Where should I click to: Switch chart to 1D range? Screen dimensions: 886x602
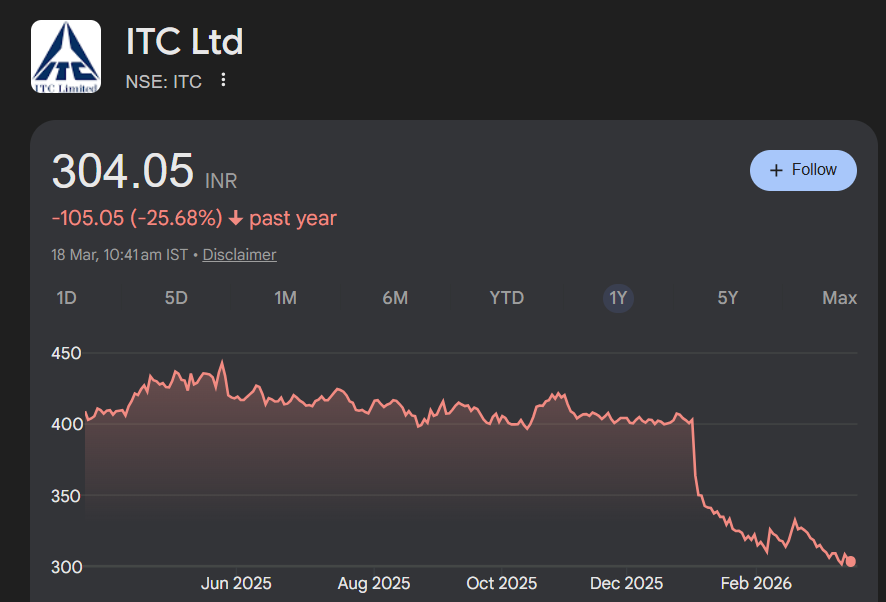pyautogui.click(x=66, y=298)
